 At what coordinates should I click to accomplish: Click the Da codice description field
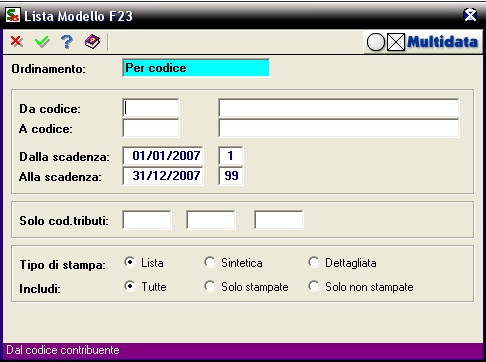339,108
